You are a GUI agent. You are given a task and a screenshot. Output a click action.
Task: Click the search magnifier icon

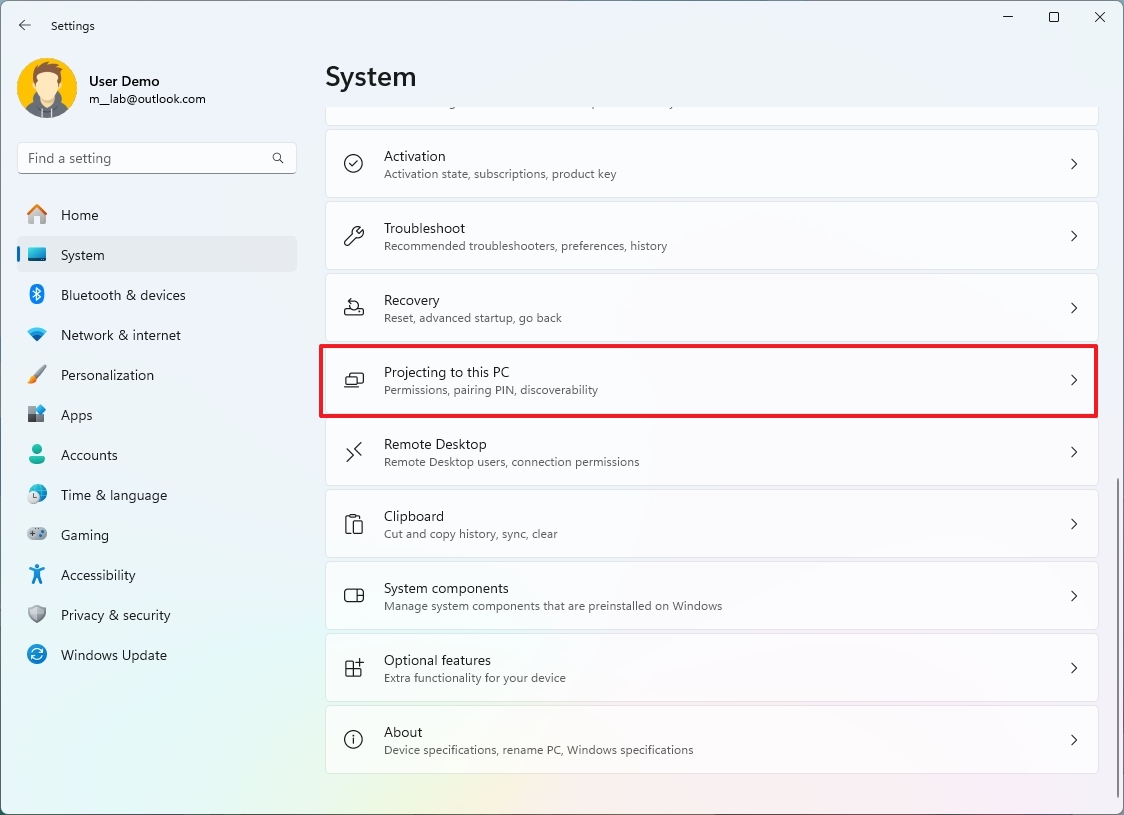278,158
